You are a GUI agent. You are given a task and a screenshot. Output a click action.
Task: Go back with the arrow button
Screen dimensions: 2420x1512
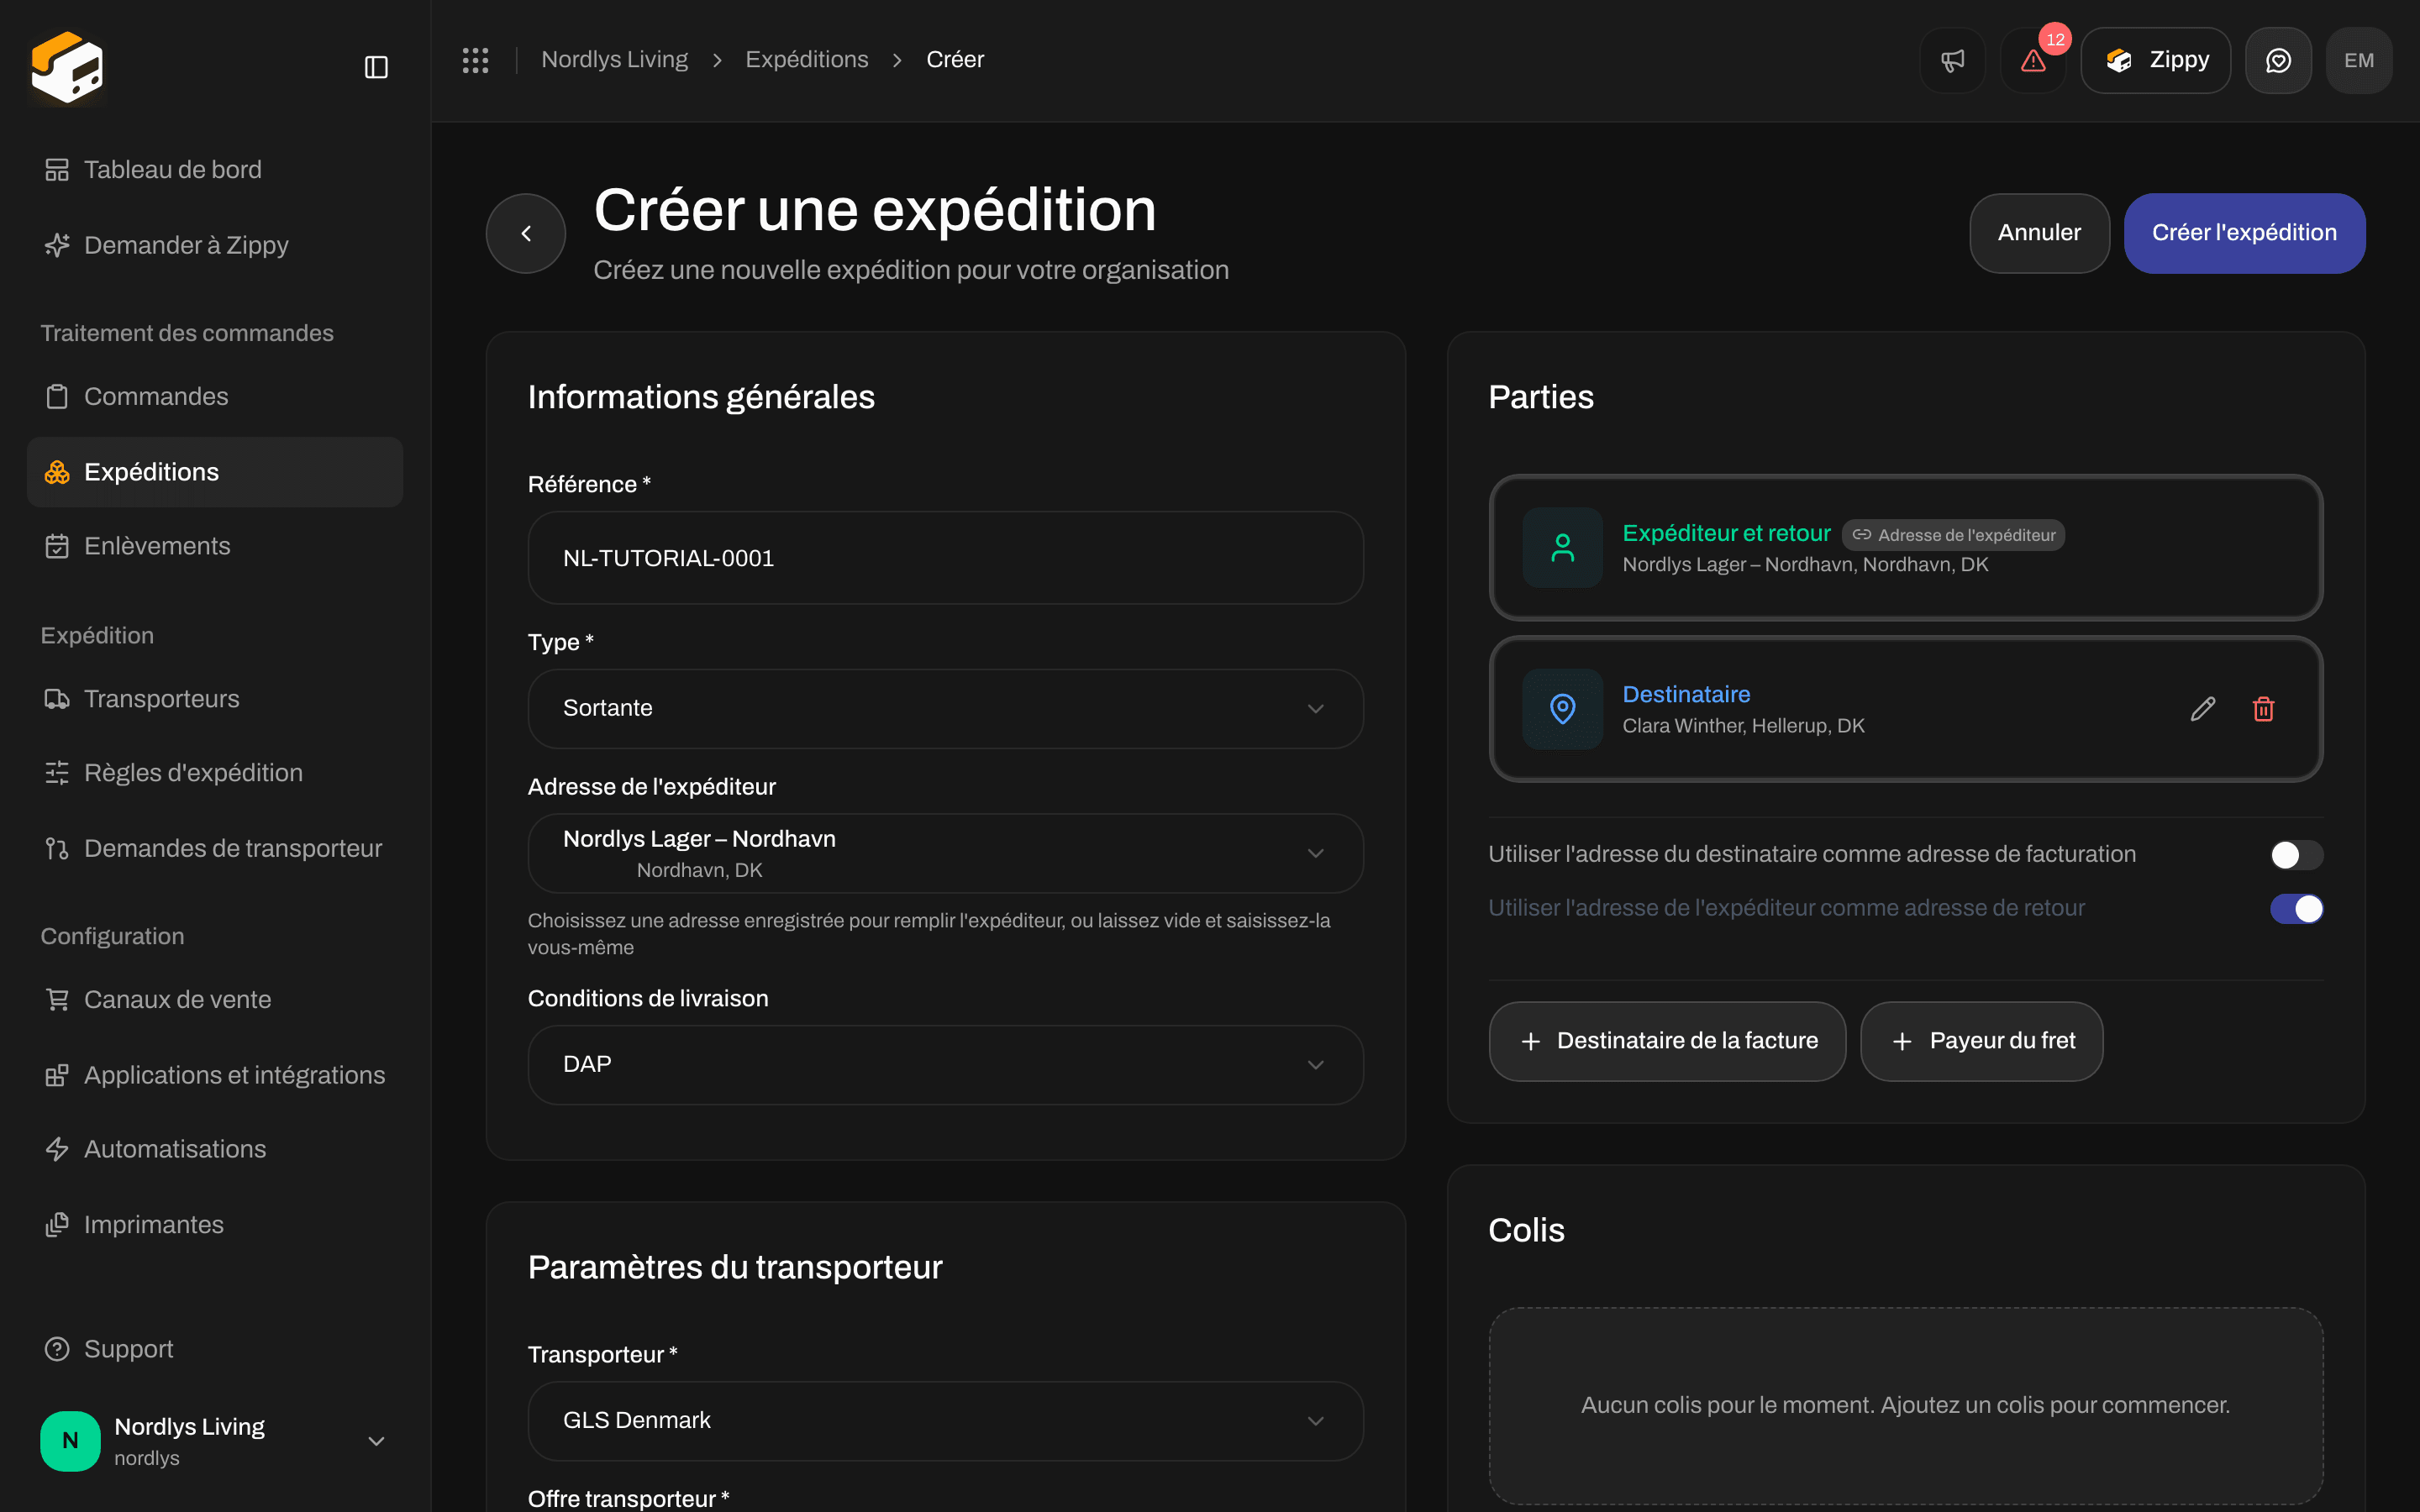[526, 233]
